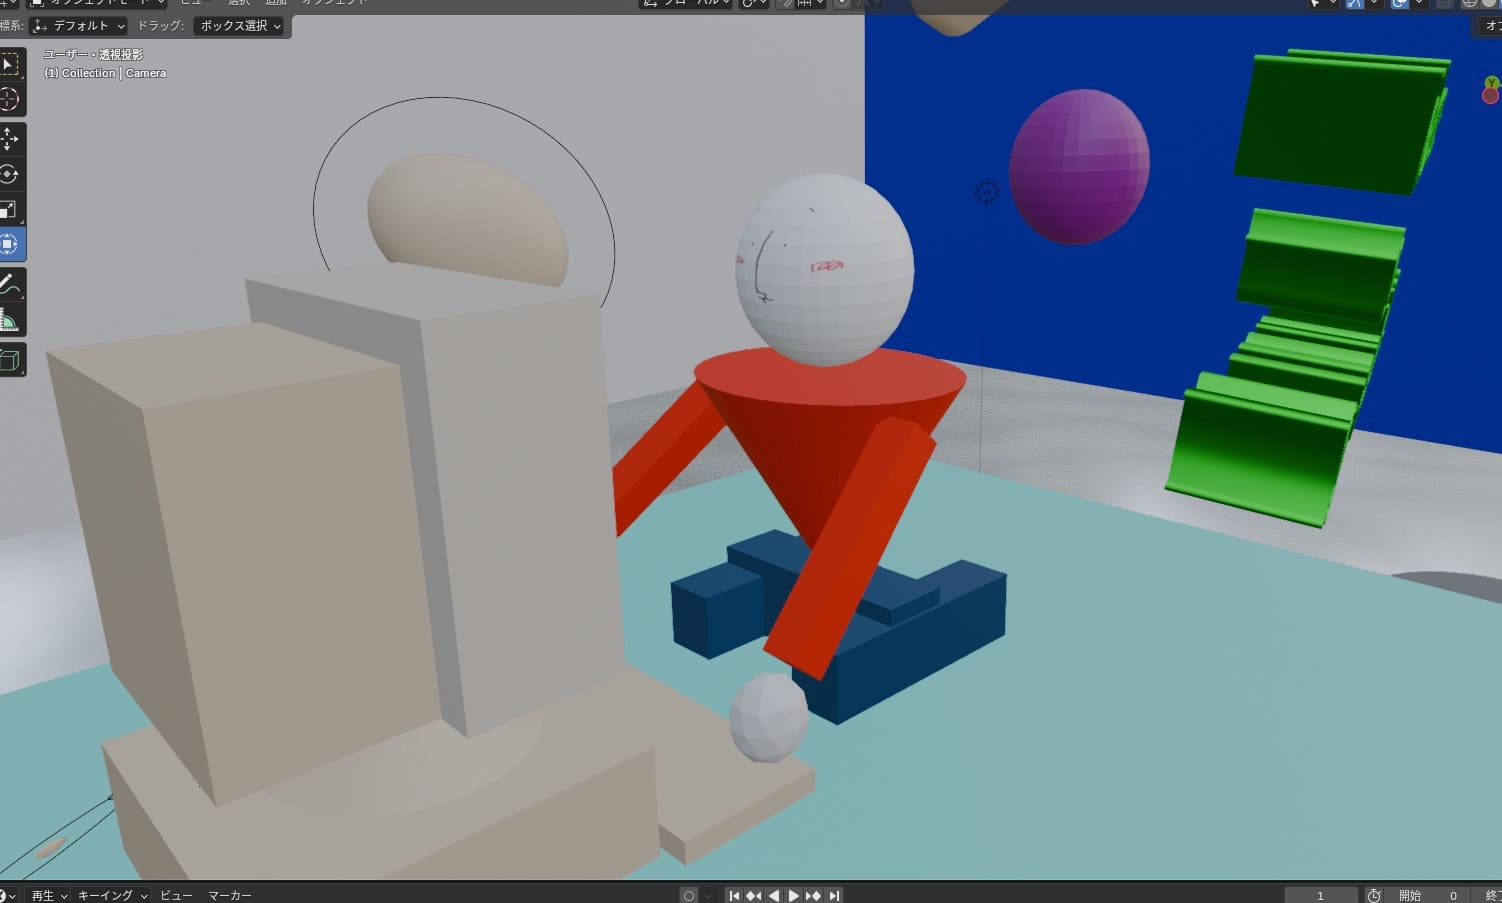Jump to the timeline end frame
The width and height of the screenshot is (1502, 903).
834,895
